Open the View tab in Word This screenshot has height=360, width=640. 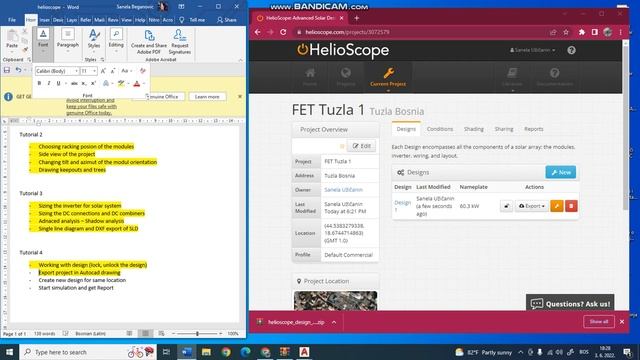coord(127,20)
